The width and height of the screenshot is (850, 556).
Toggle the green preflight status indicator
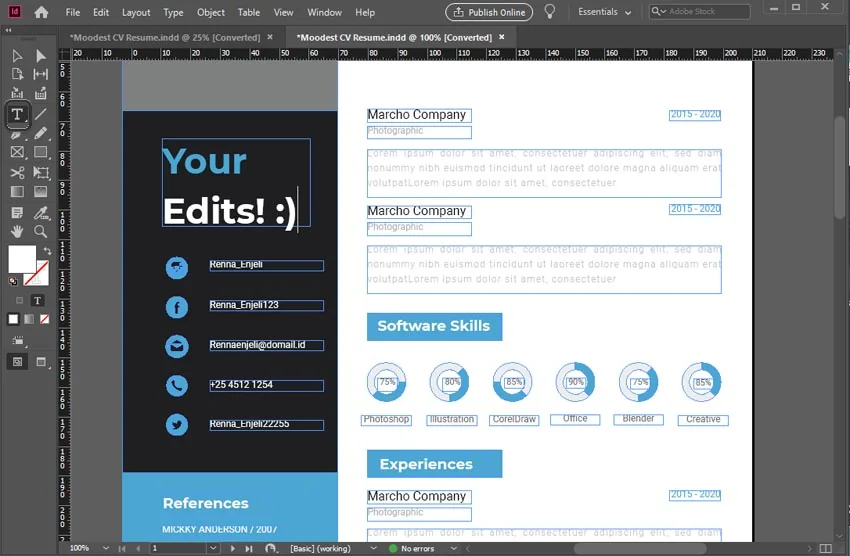(x=394, y=548)
